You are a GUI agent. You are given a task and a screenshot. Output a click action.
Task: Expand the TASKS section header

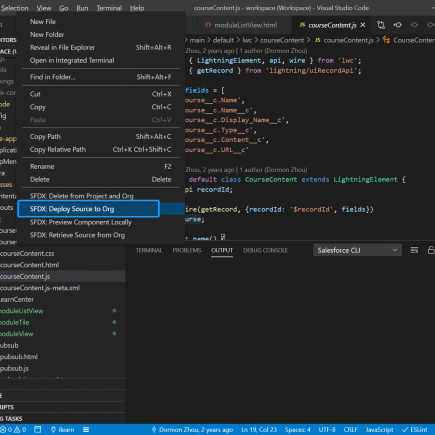pyautogui.click(x=62, y=419)
